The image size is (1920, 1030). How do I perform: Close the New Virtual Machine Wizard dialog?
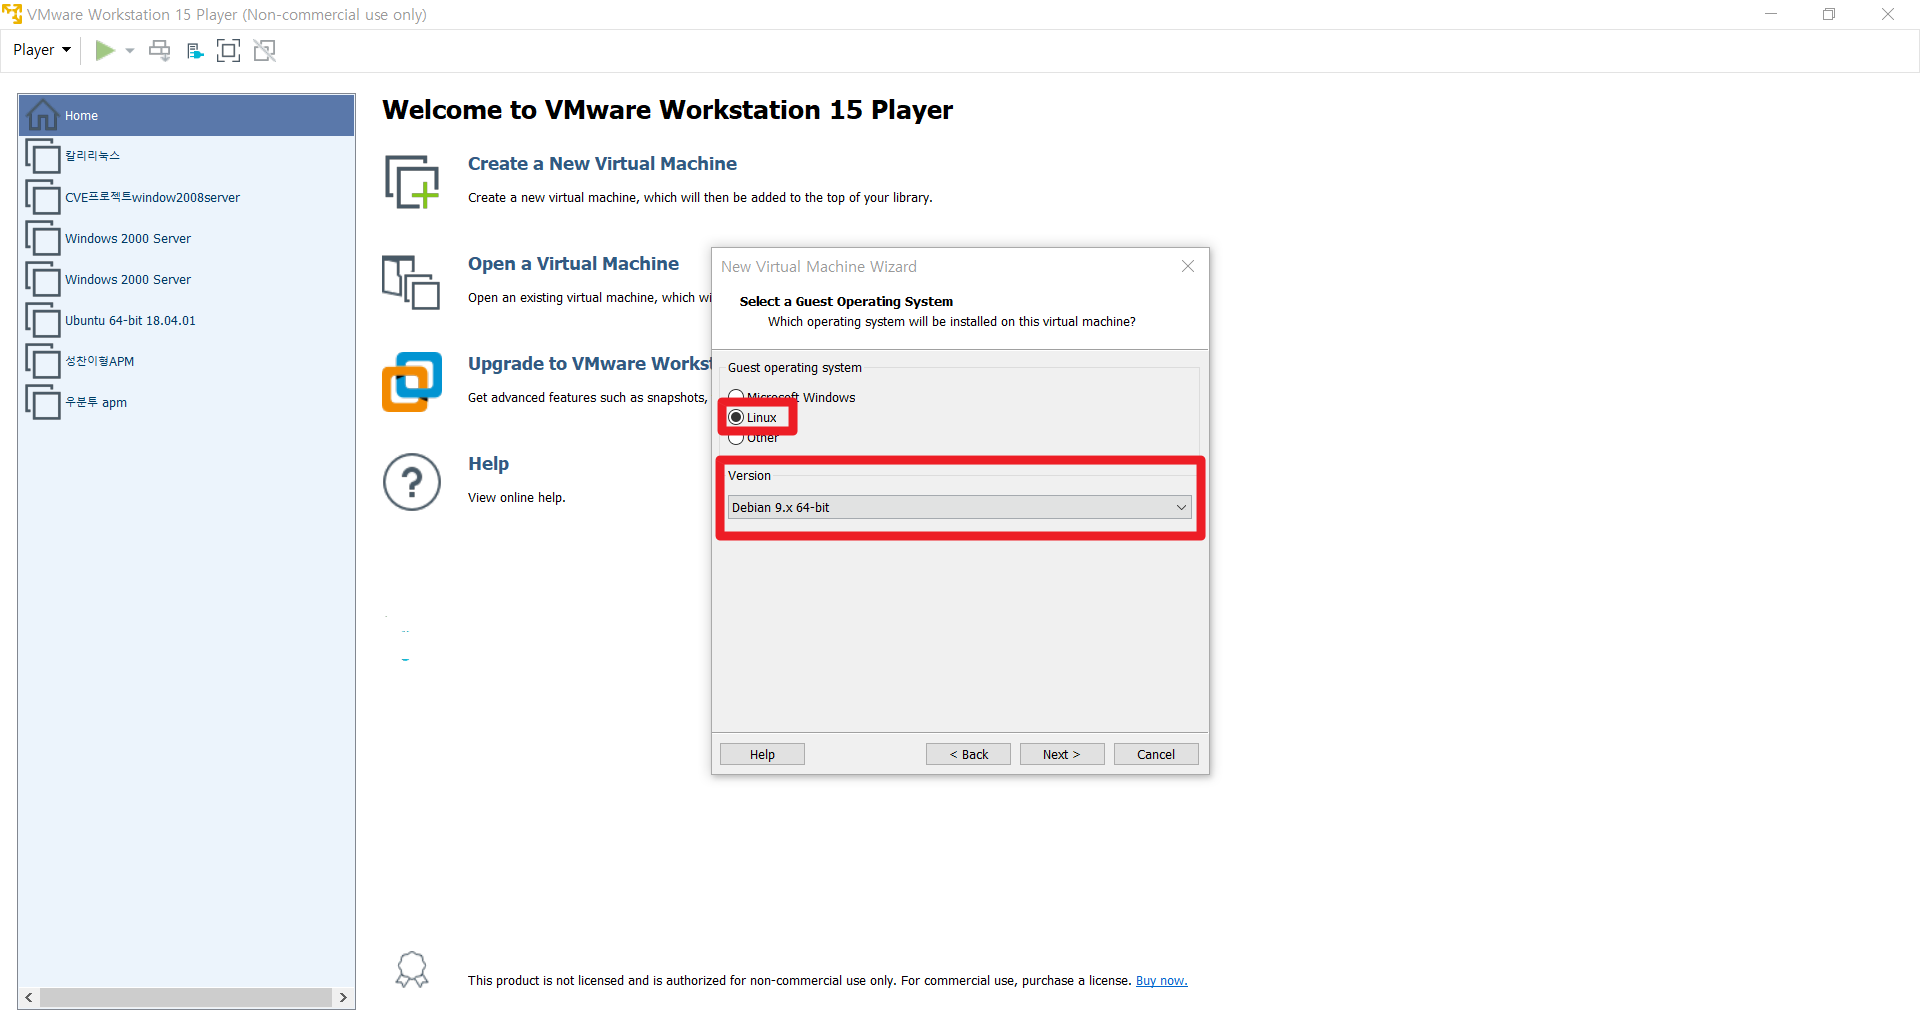(x=1188, y=266)
